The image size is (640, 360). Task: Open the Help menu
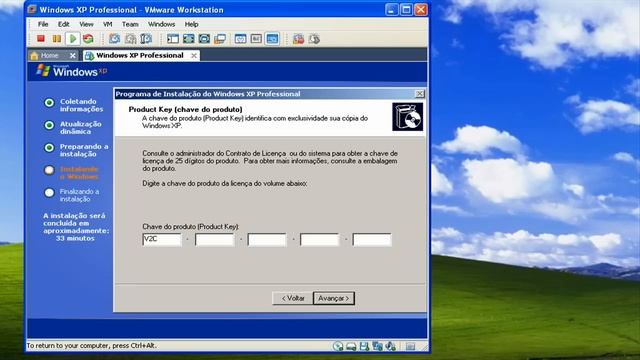(x=191, y=24)
